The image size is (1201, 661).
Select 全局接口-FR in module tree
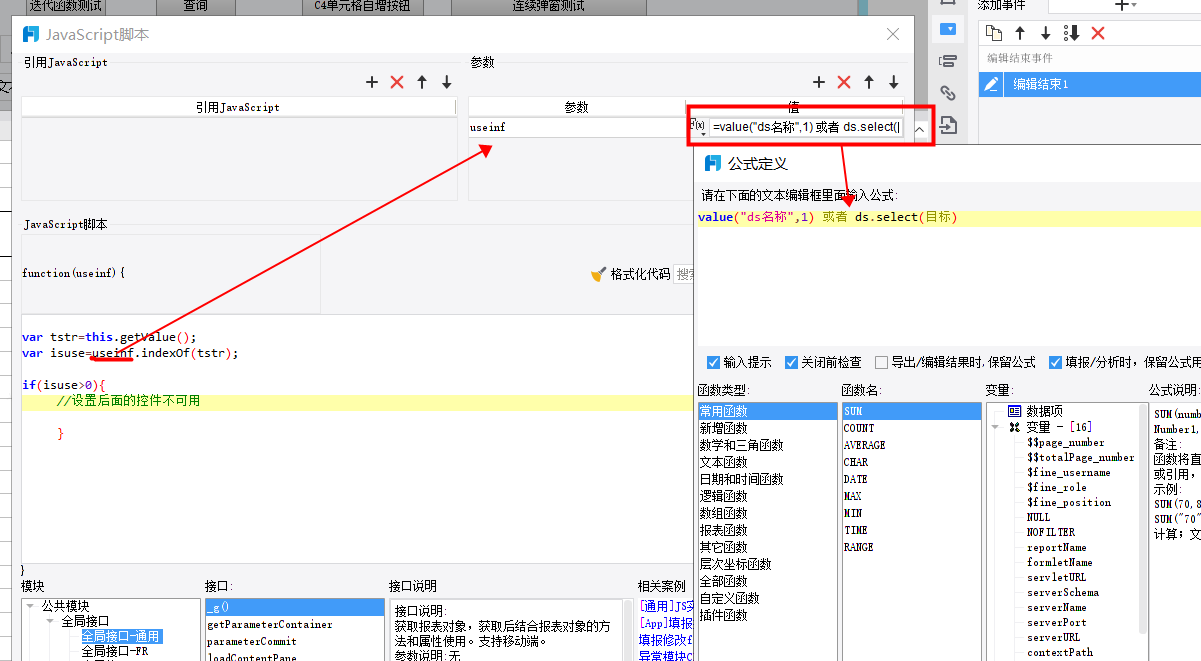115,651
